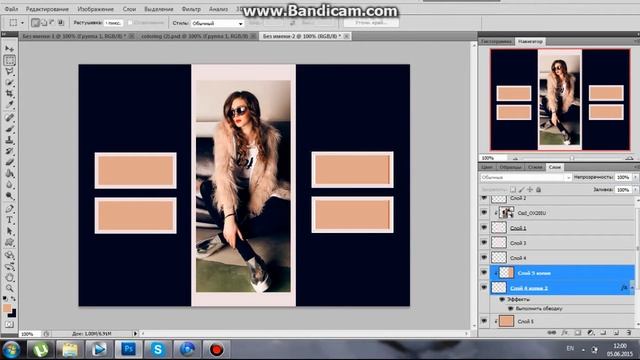Screen dimensions: 640x360
Task: Click the link layers icon
Action: 552,333
